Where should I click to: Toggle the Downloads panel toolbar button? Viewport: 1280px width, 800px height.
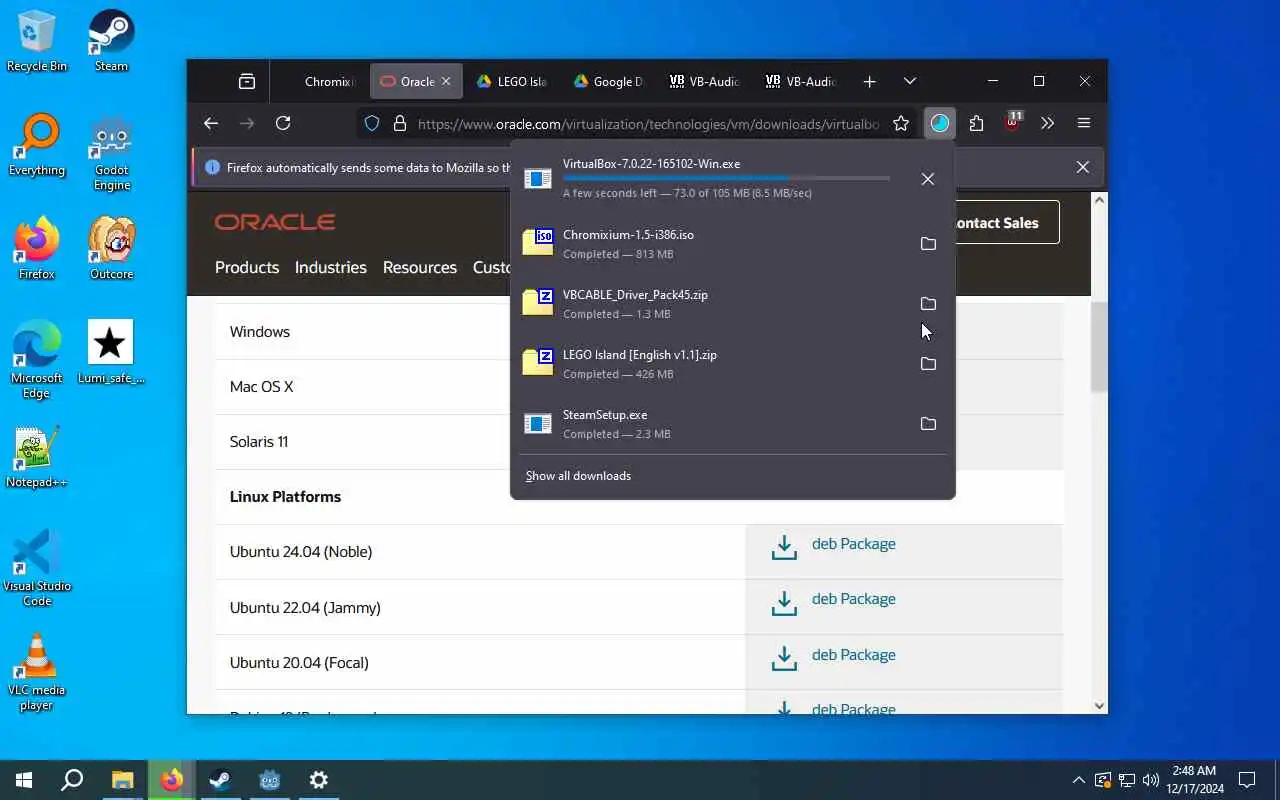coord(939,123)
